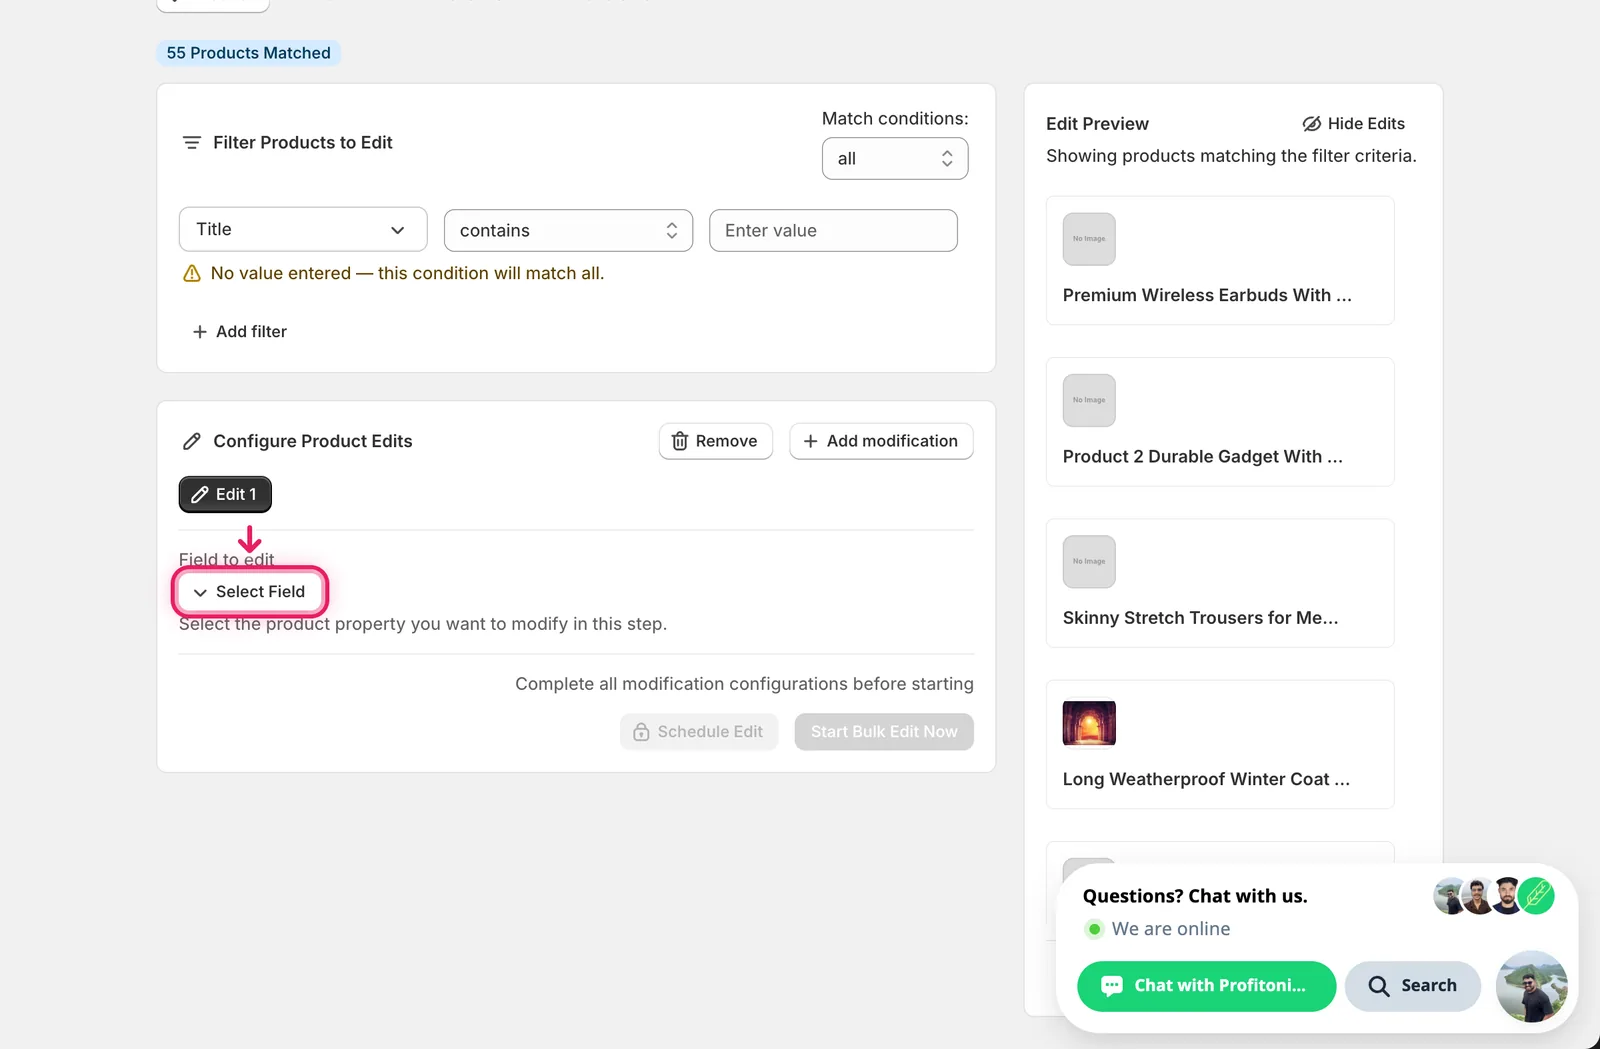
Task: Click the Chat with Profitoni button
Action: 1206,986
